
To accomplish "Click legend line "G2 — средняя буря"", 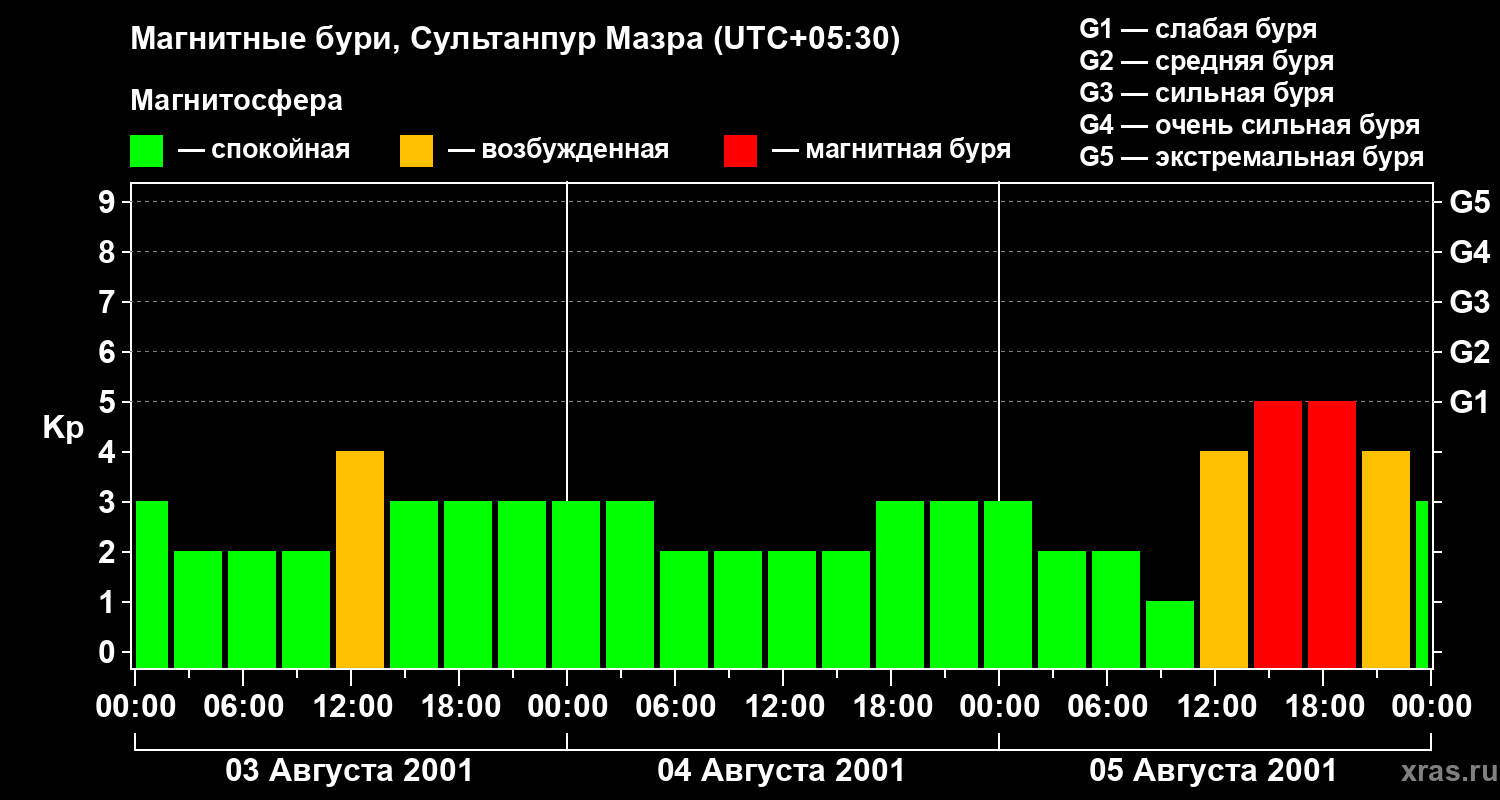I will (1207, 61).
